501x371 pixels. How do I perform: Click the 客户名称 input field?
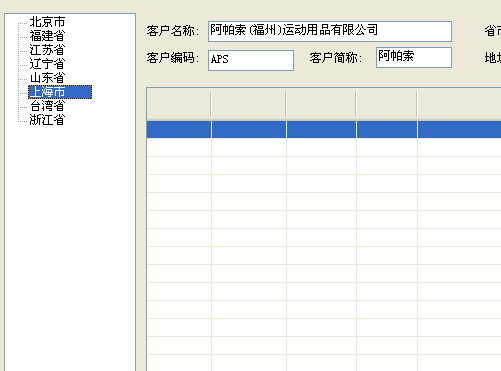[x=330, y=31]
